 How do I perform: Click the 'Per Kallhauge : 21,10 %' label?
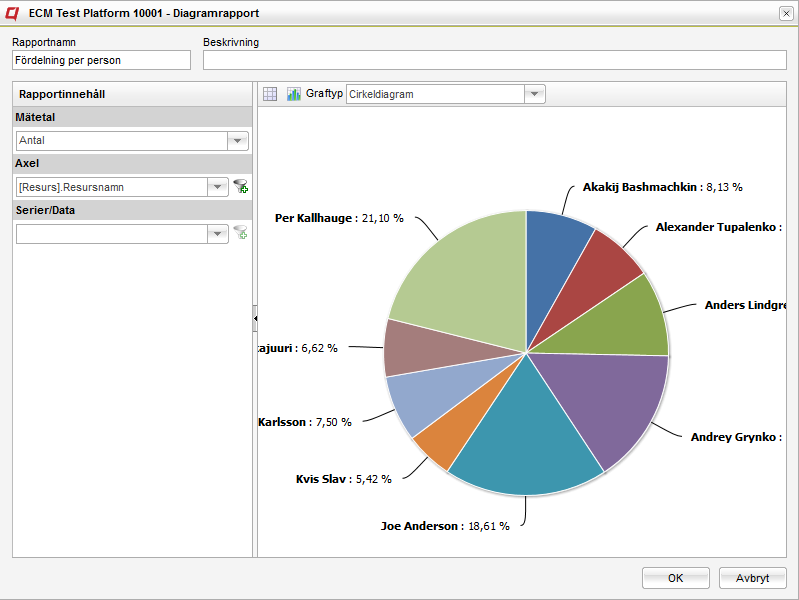pos(339,218)
